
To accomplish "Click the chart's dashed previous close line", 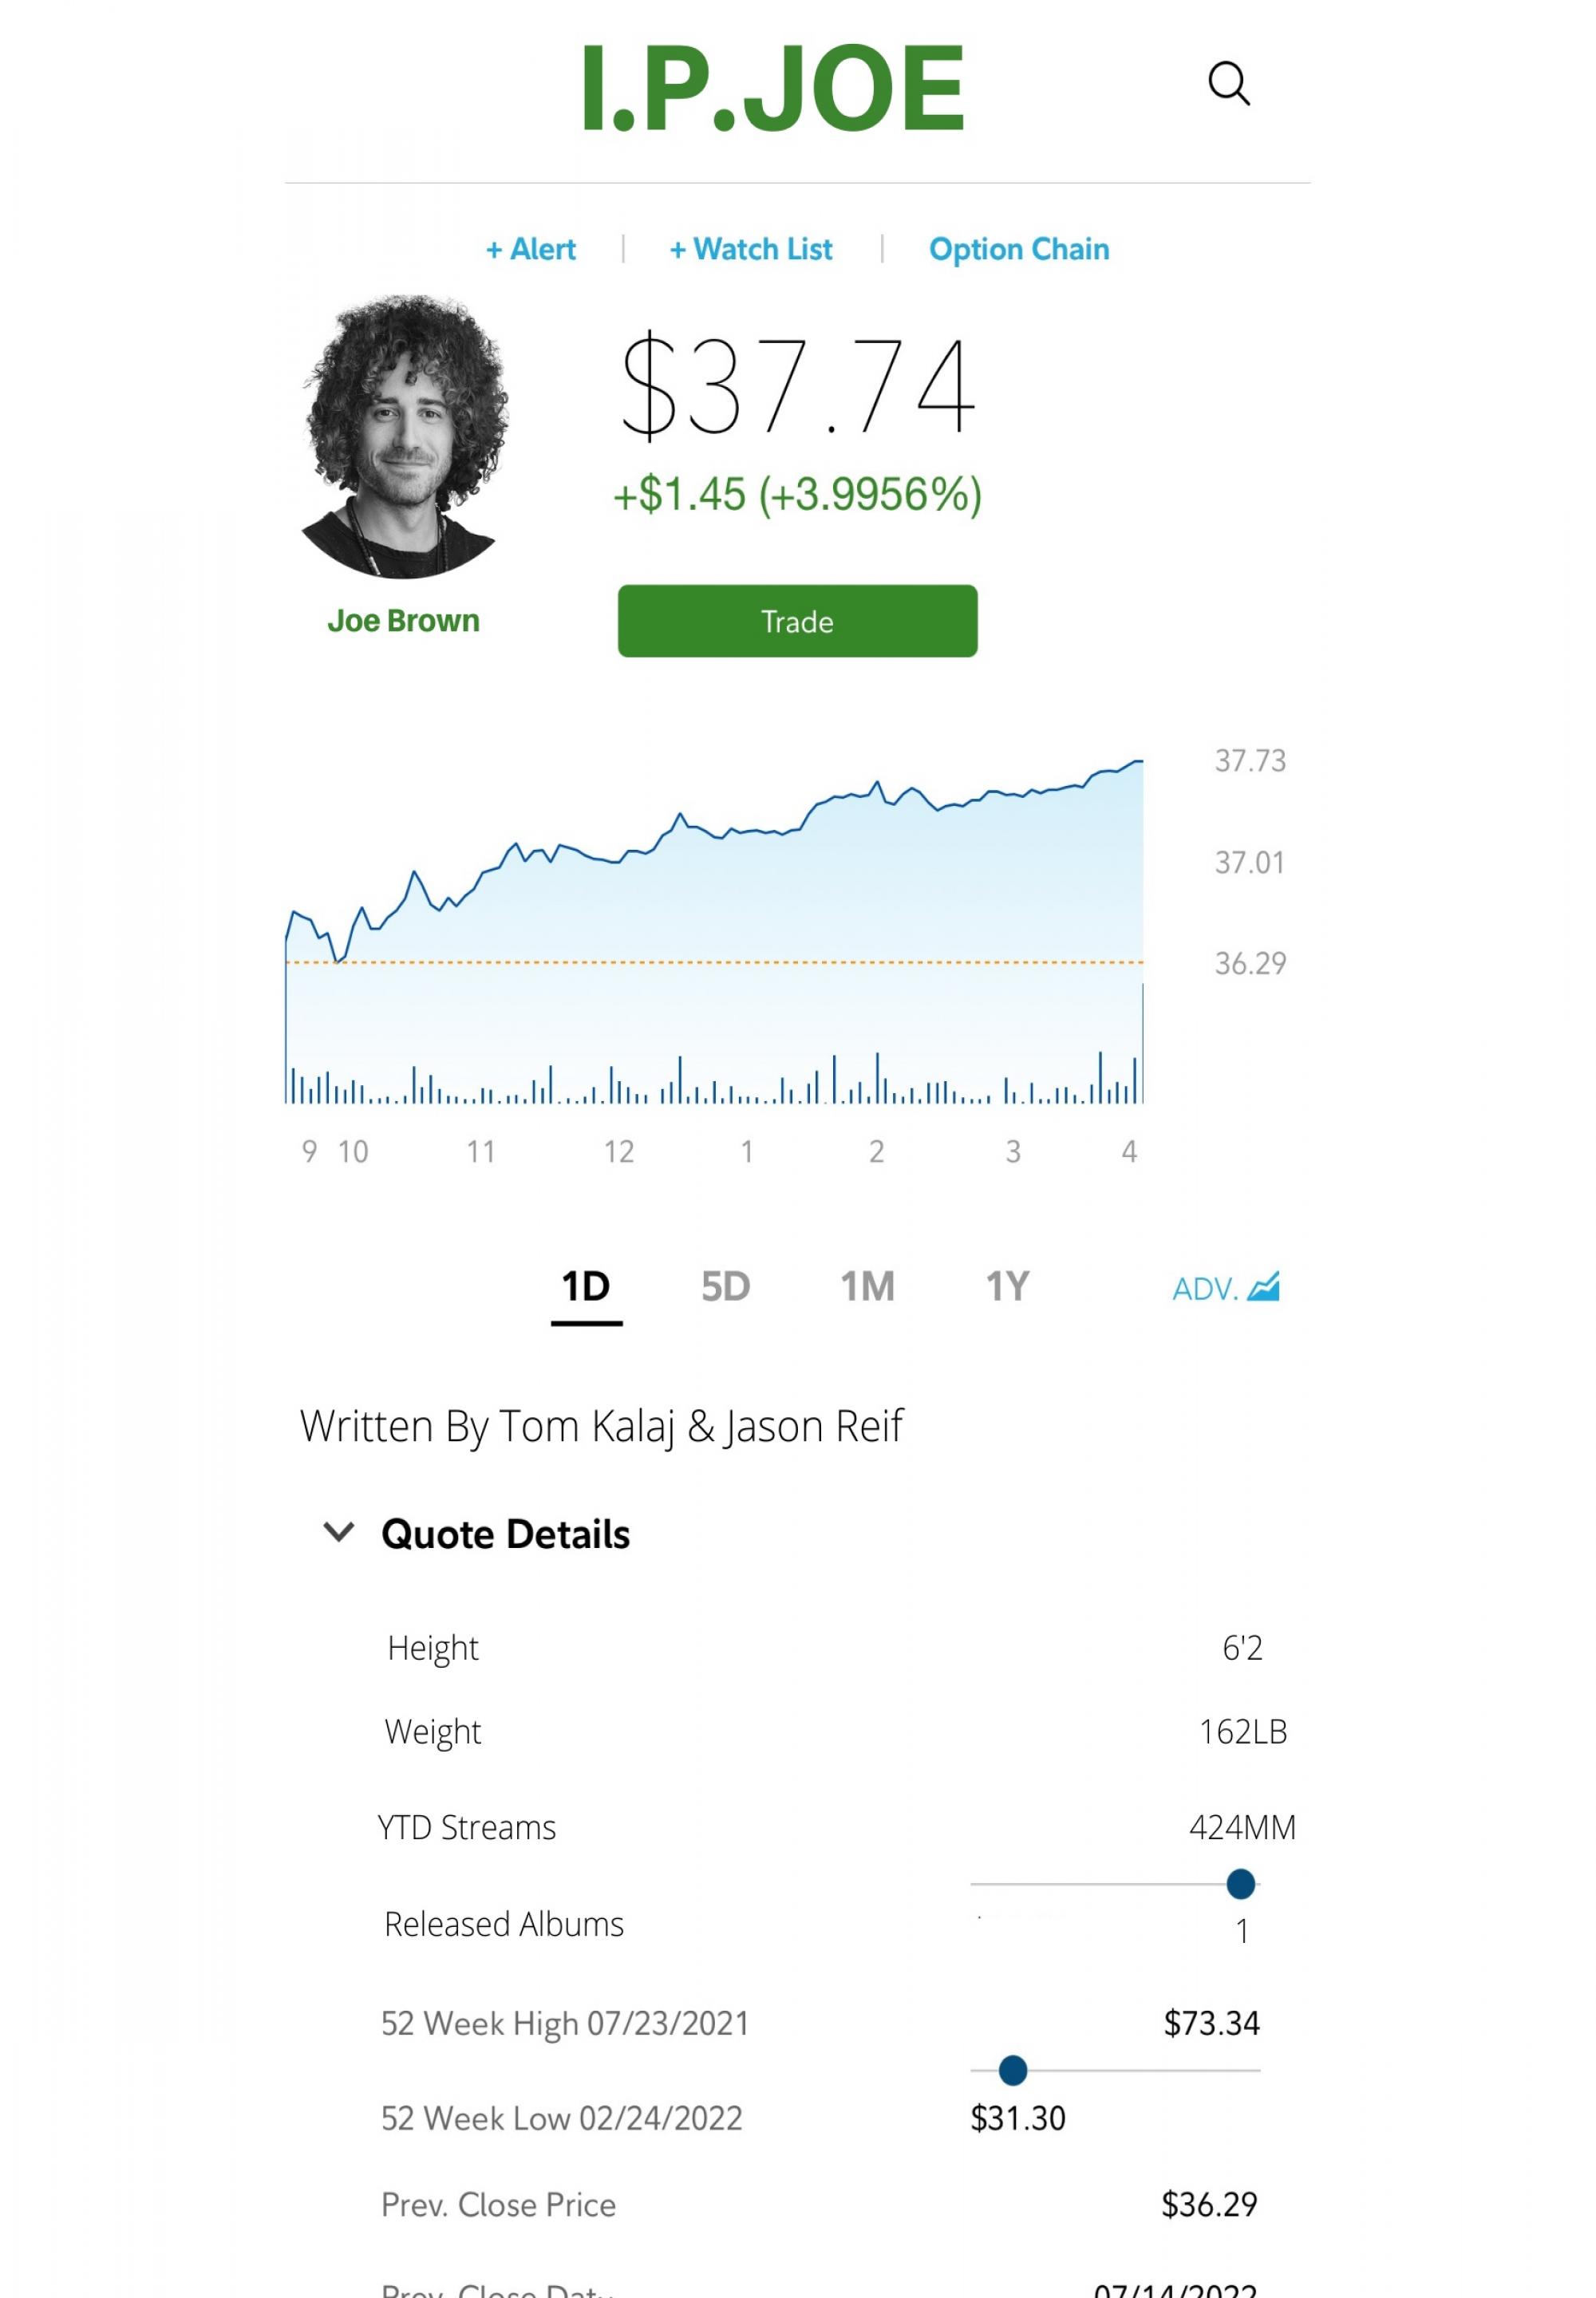I will click(714, 962).
